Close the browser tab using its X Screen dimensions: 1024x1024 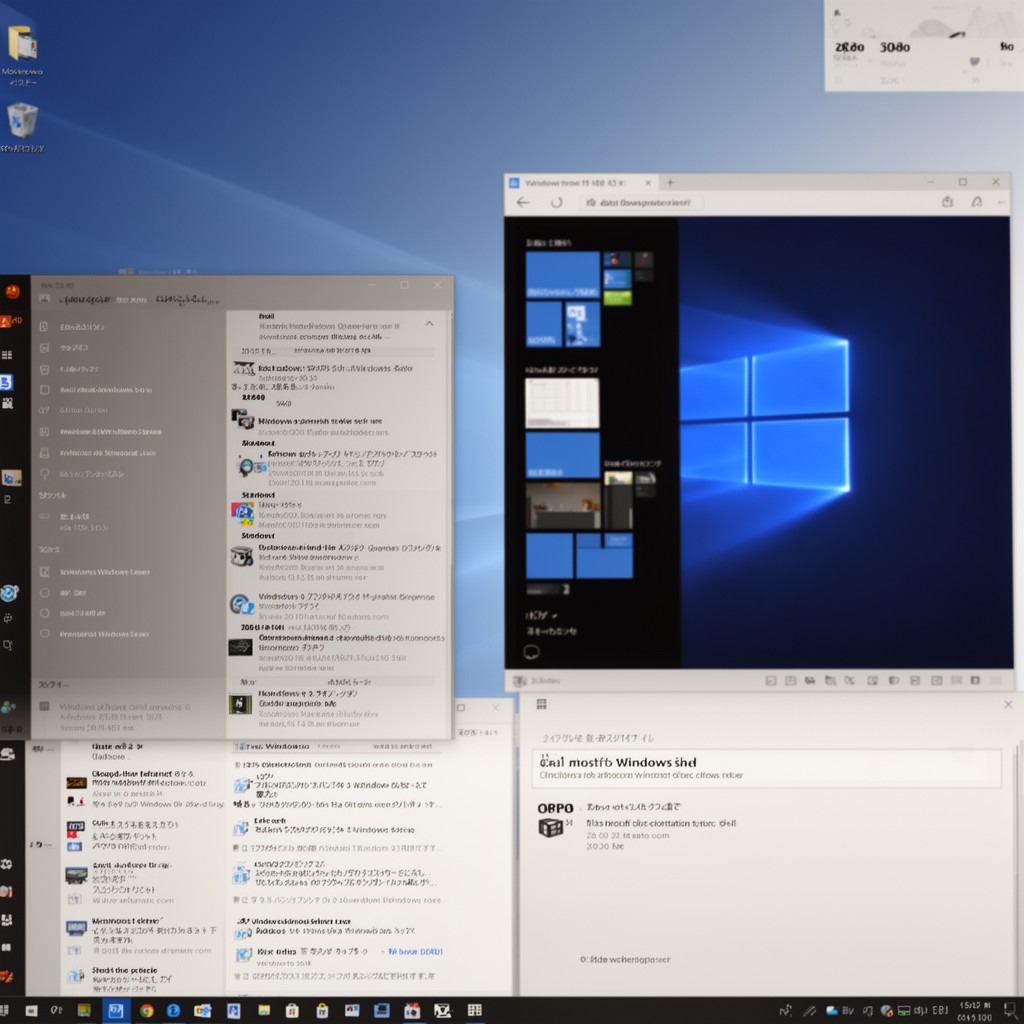tap(648, 183)
